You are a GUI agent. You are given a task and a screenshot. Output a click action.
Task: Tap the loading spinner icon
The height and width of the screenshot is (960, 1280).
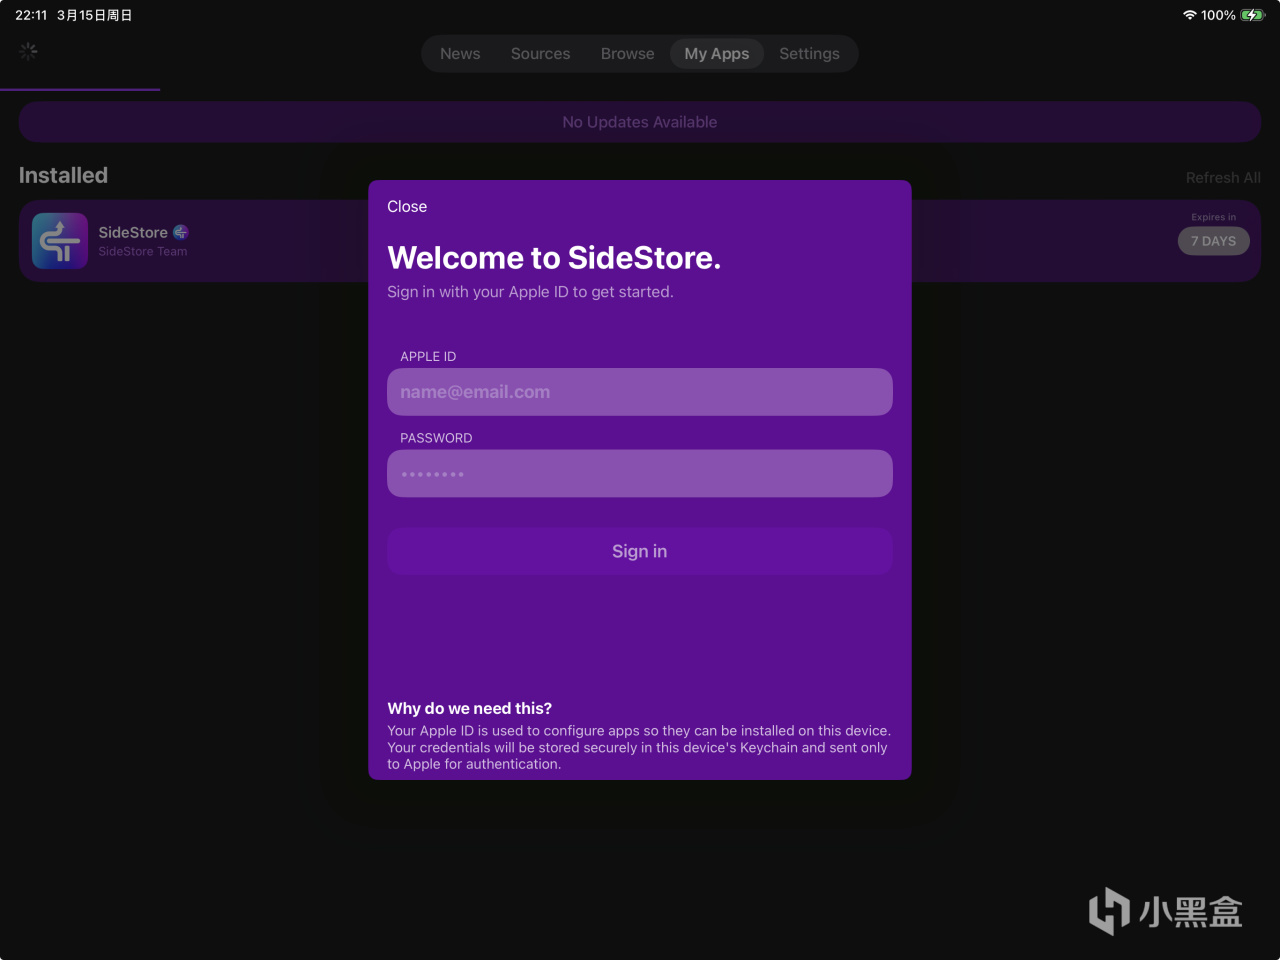pos(28,51)
